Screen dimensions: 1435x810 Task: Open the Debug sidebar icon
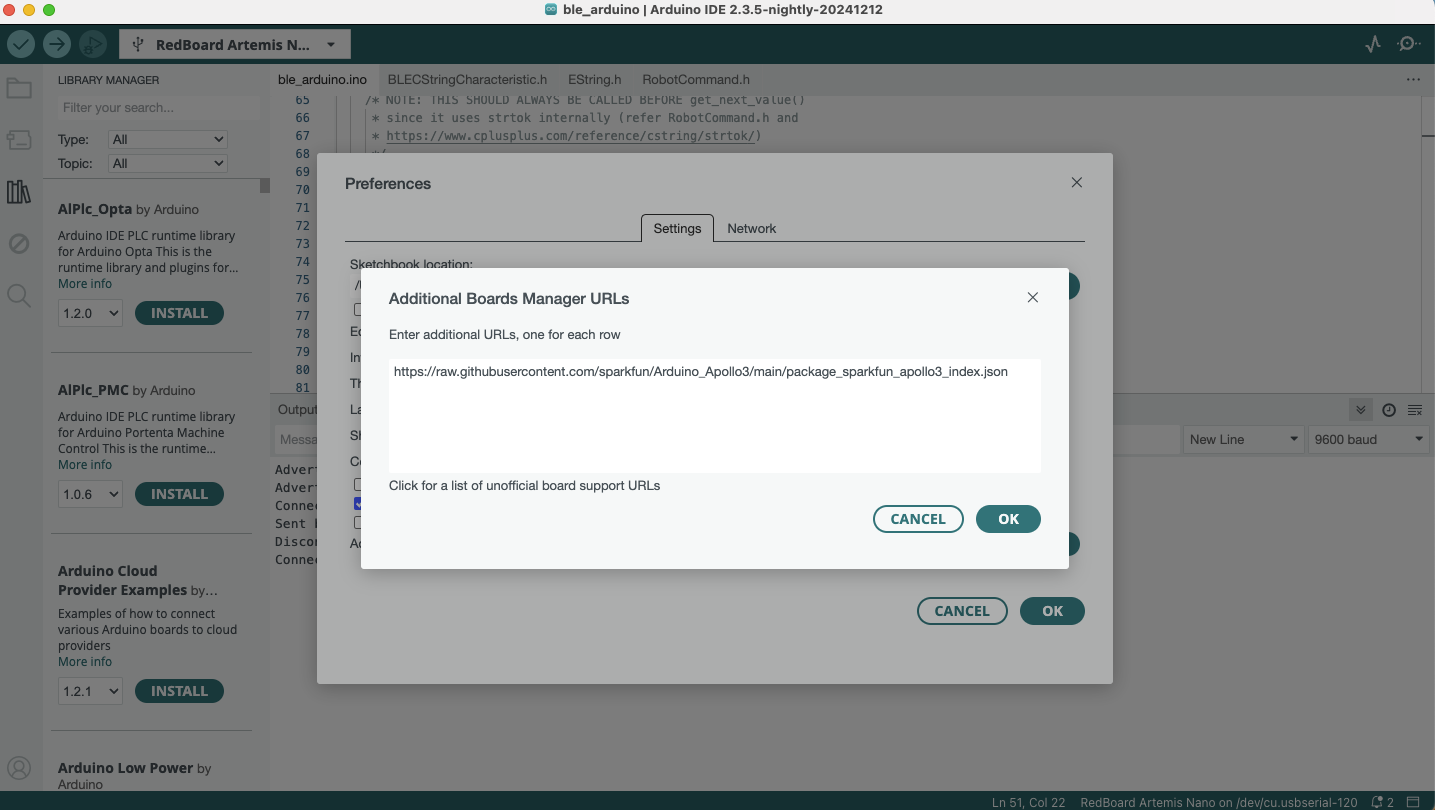tap(19, 243)
